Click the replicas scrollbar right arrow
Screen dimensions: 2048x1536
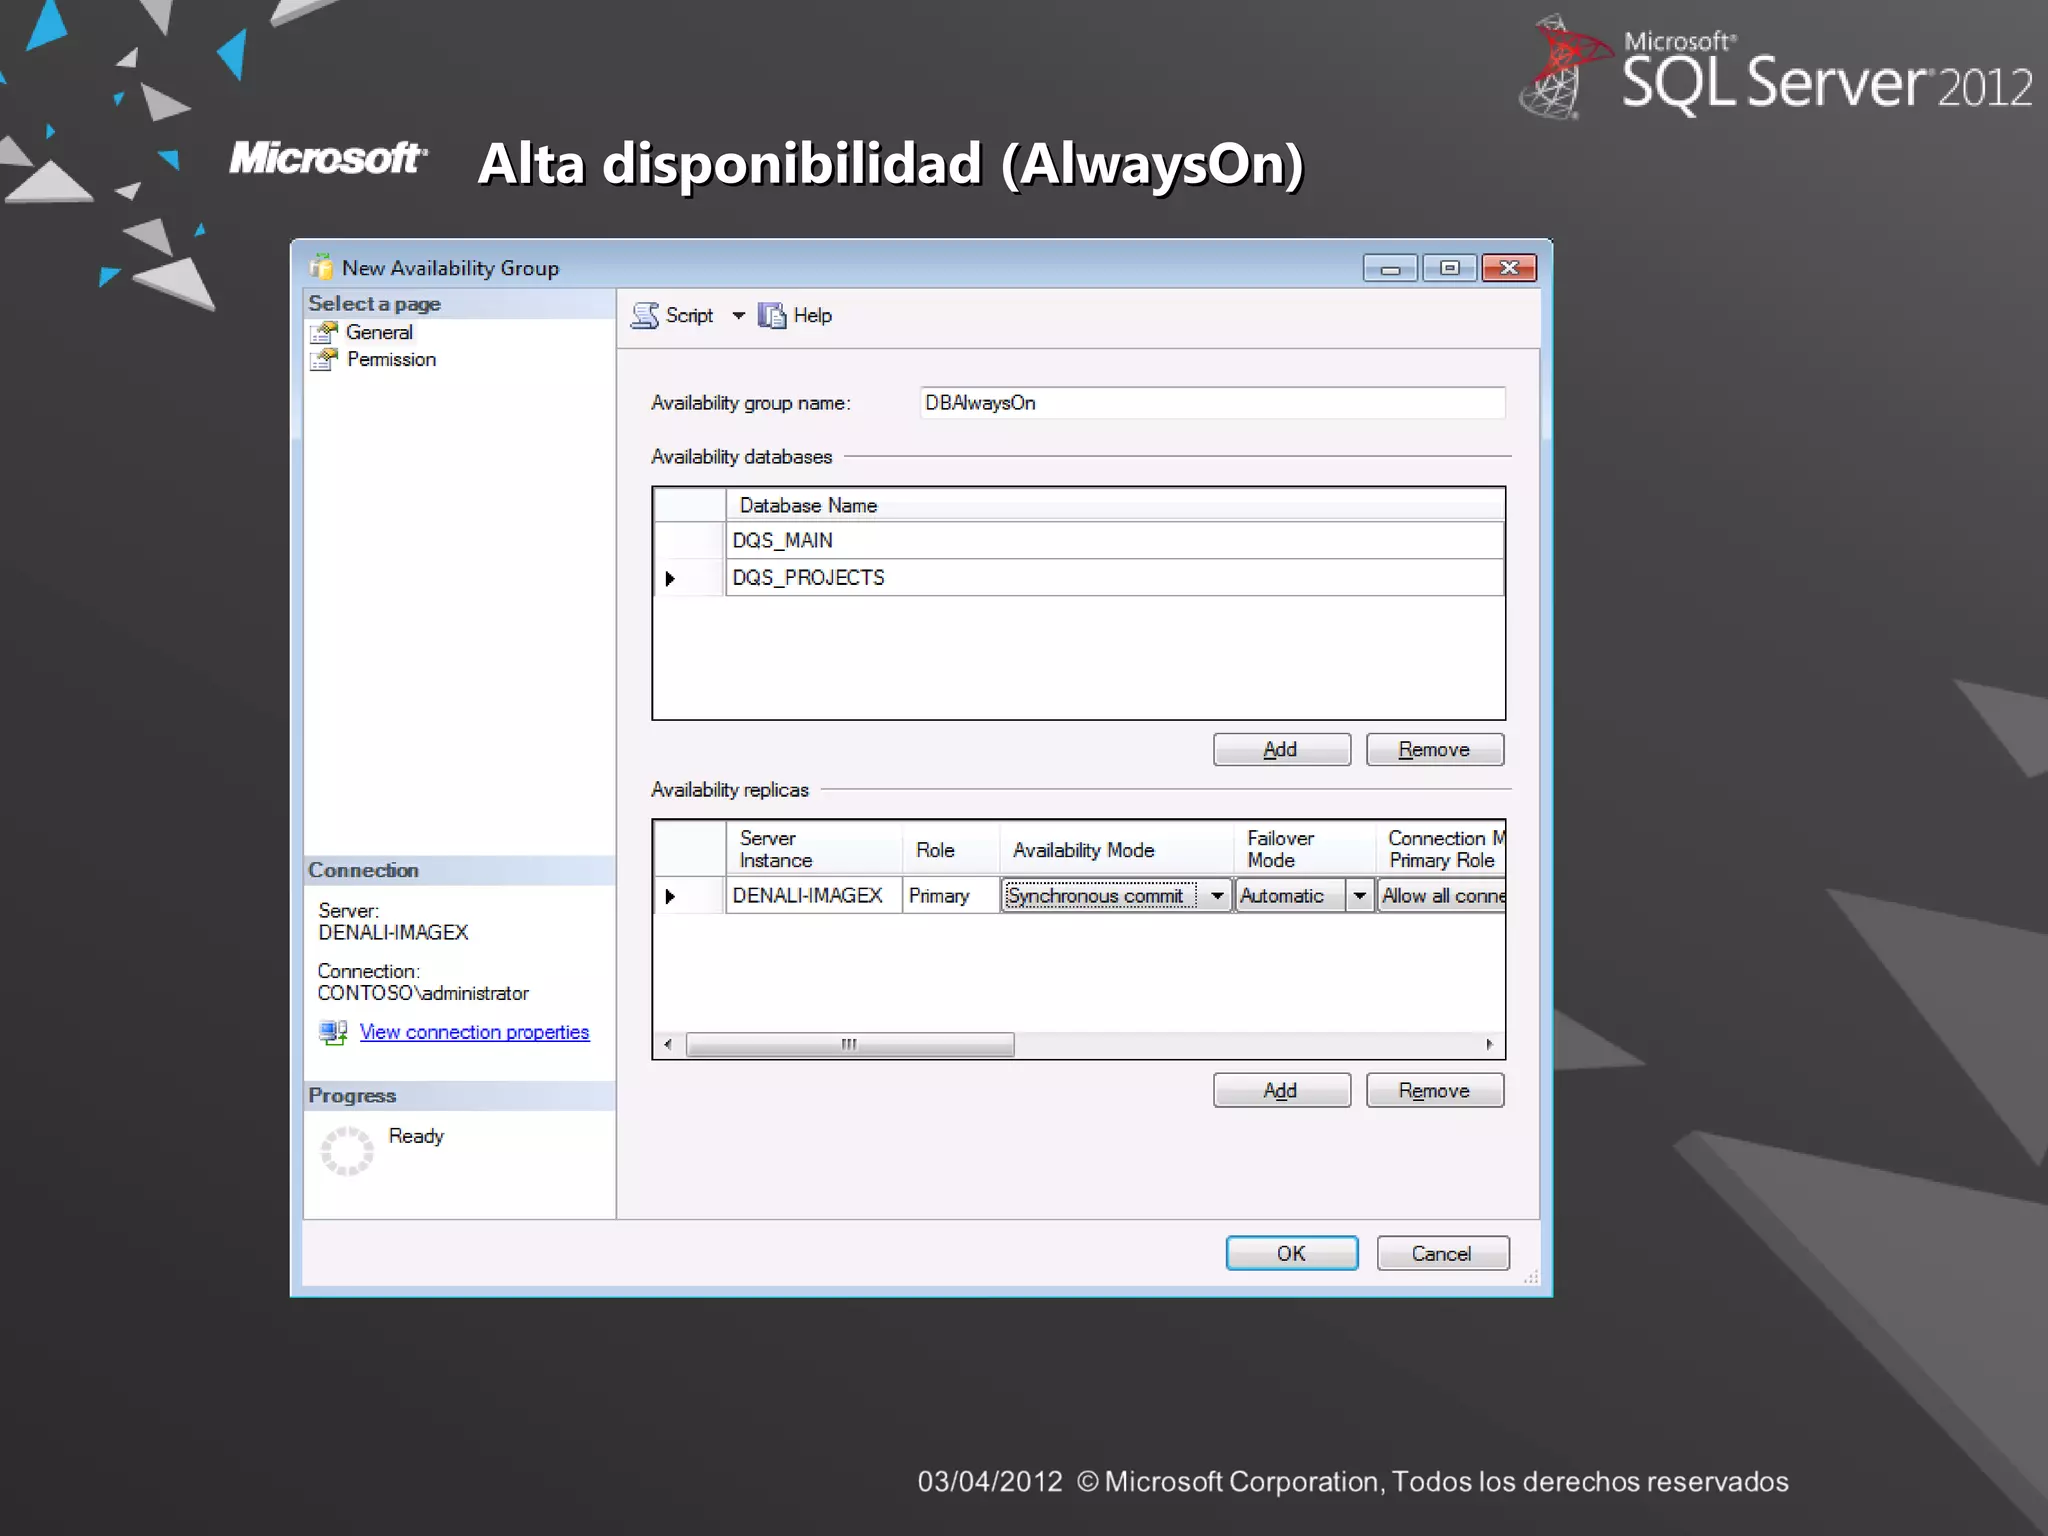click(1490, 1045)
